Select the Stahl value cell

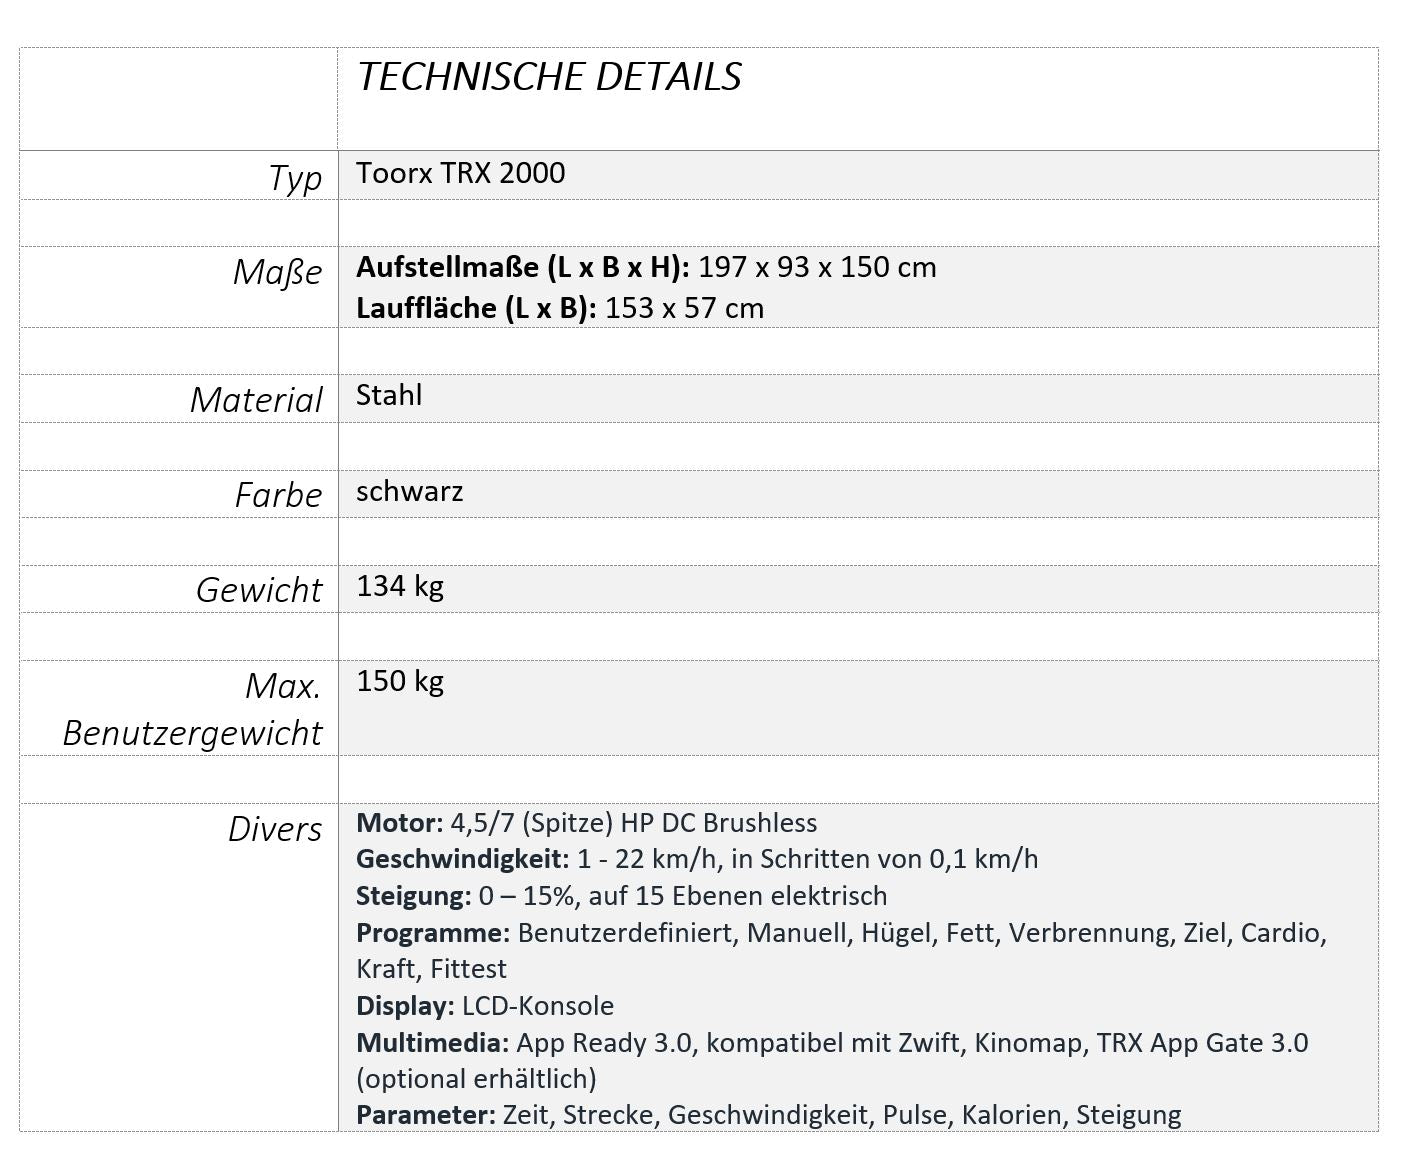[x=389, y=395]
